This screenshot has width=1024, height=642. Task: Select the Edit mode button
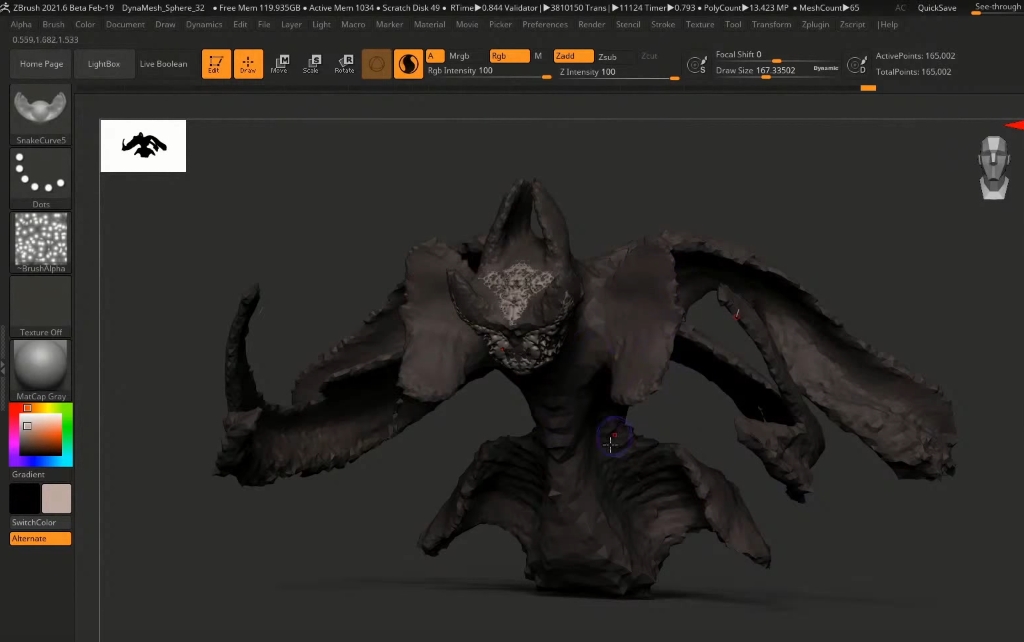[x=215, y=65]
